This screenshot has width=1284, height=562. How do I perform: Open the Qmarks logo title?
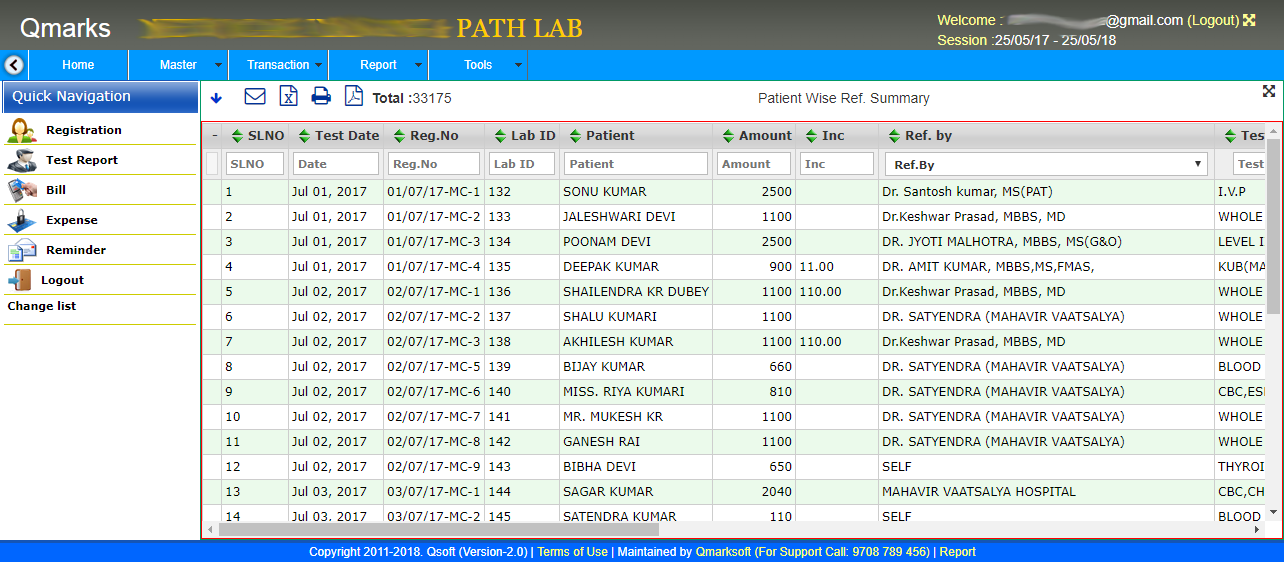[65, 28]
